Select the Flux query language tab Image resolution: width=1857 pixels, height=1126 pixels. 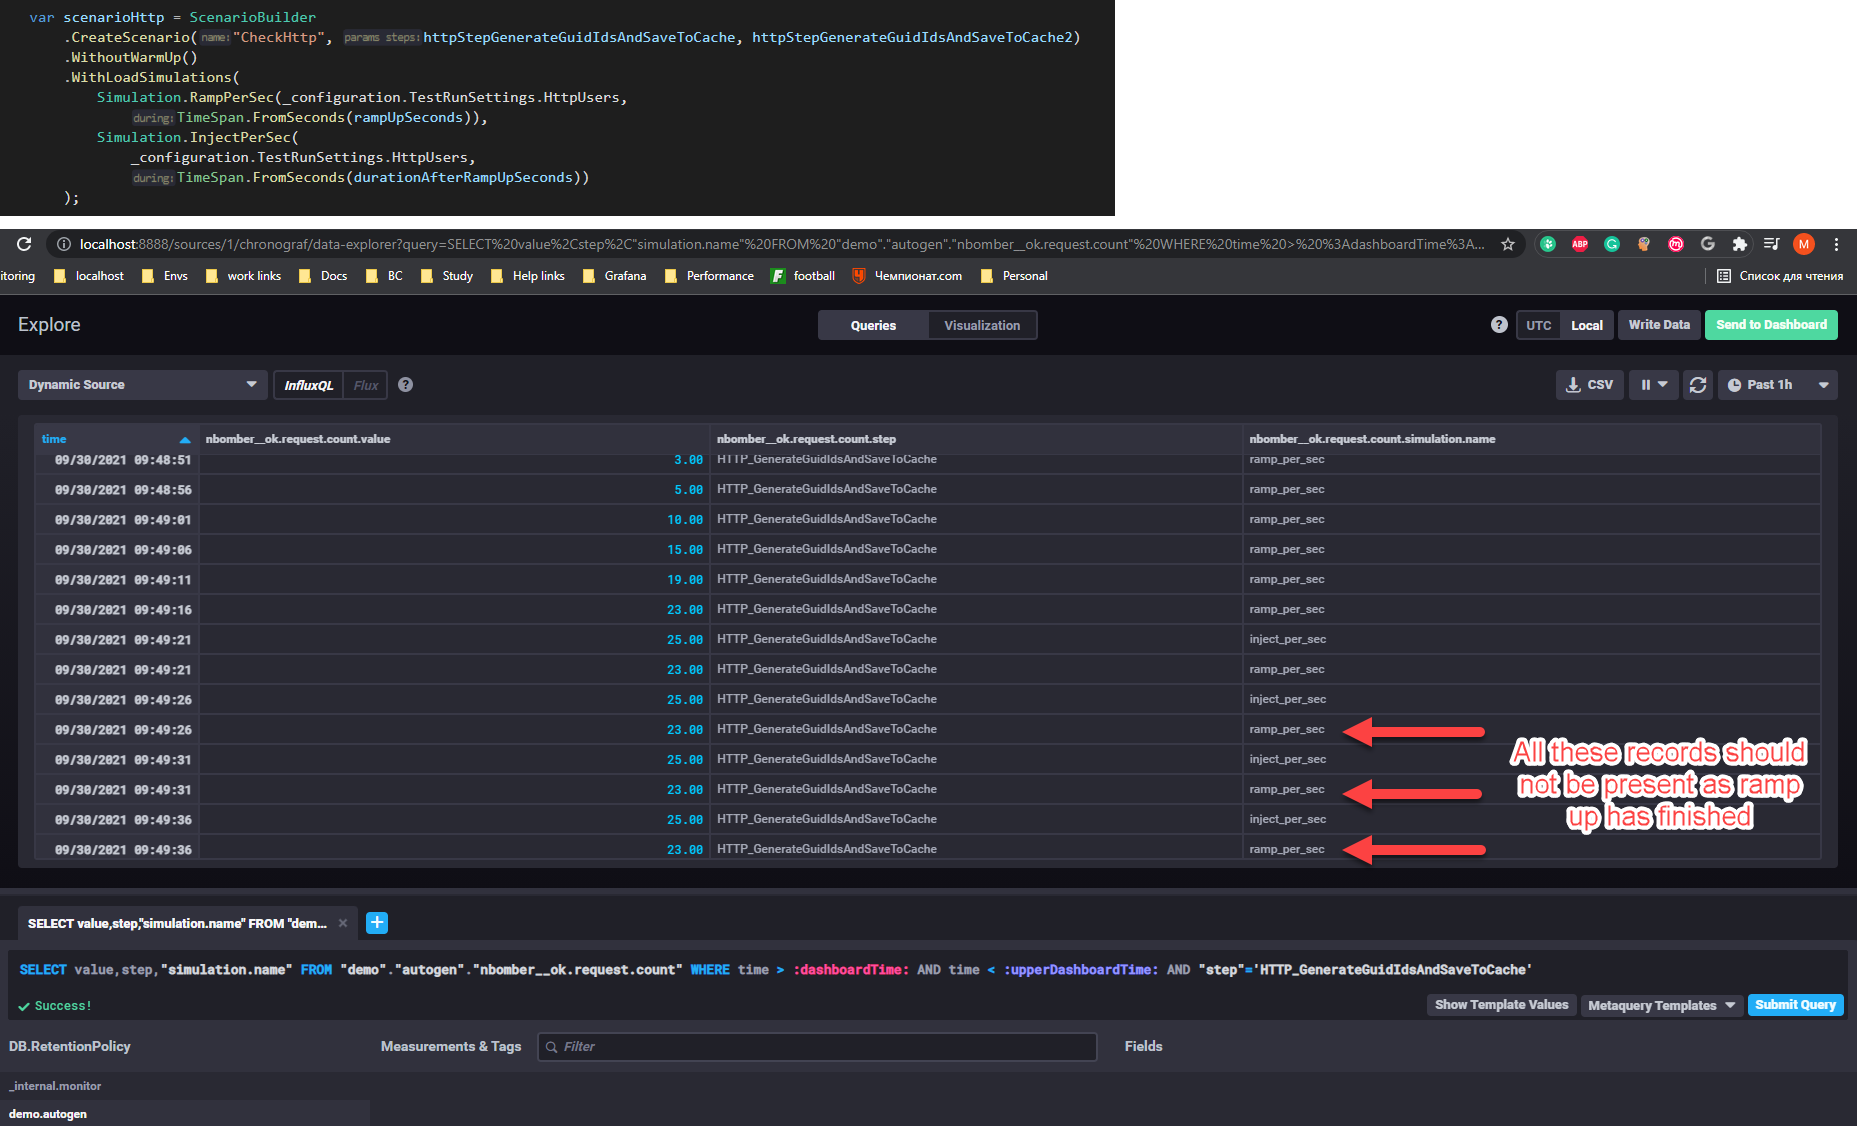click(365, 384)
